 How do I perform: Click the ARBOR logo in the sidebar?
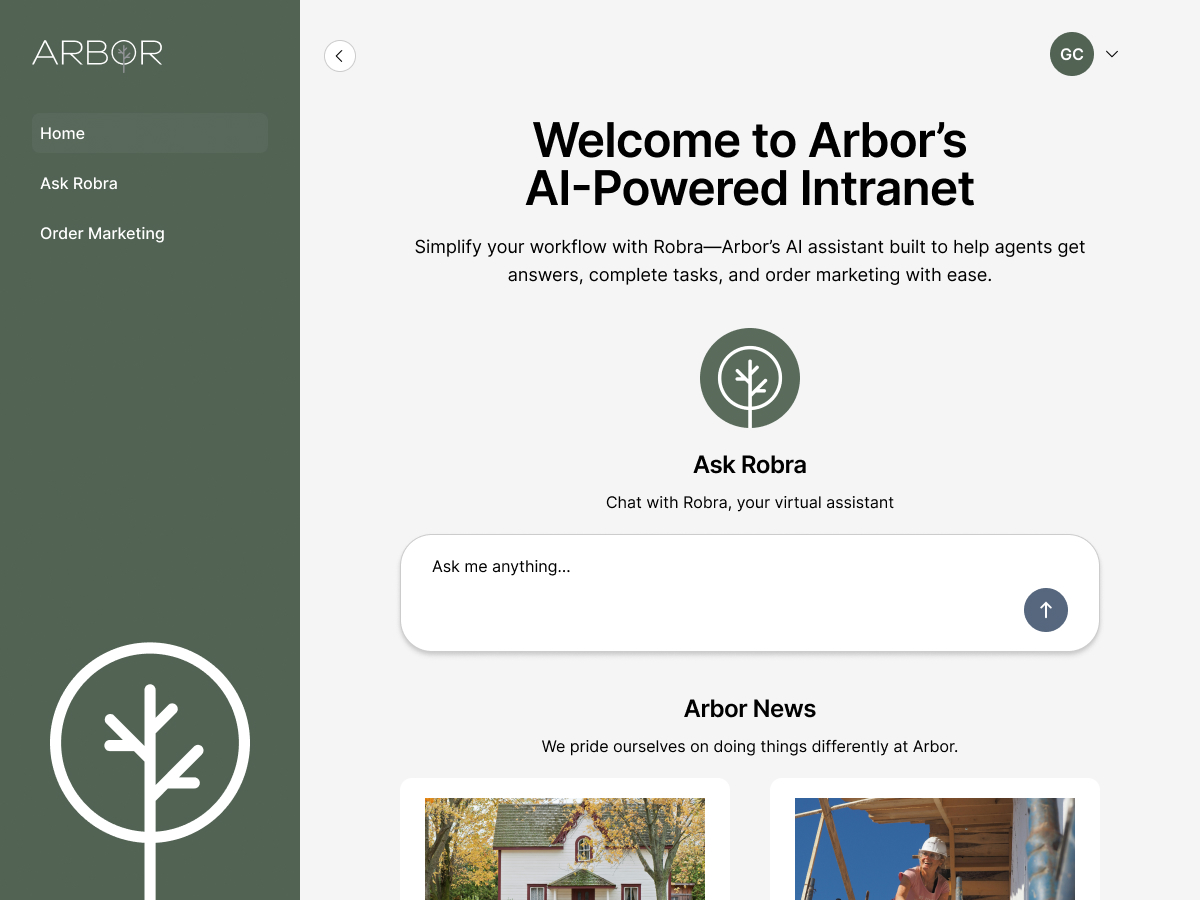point(97,53)
